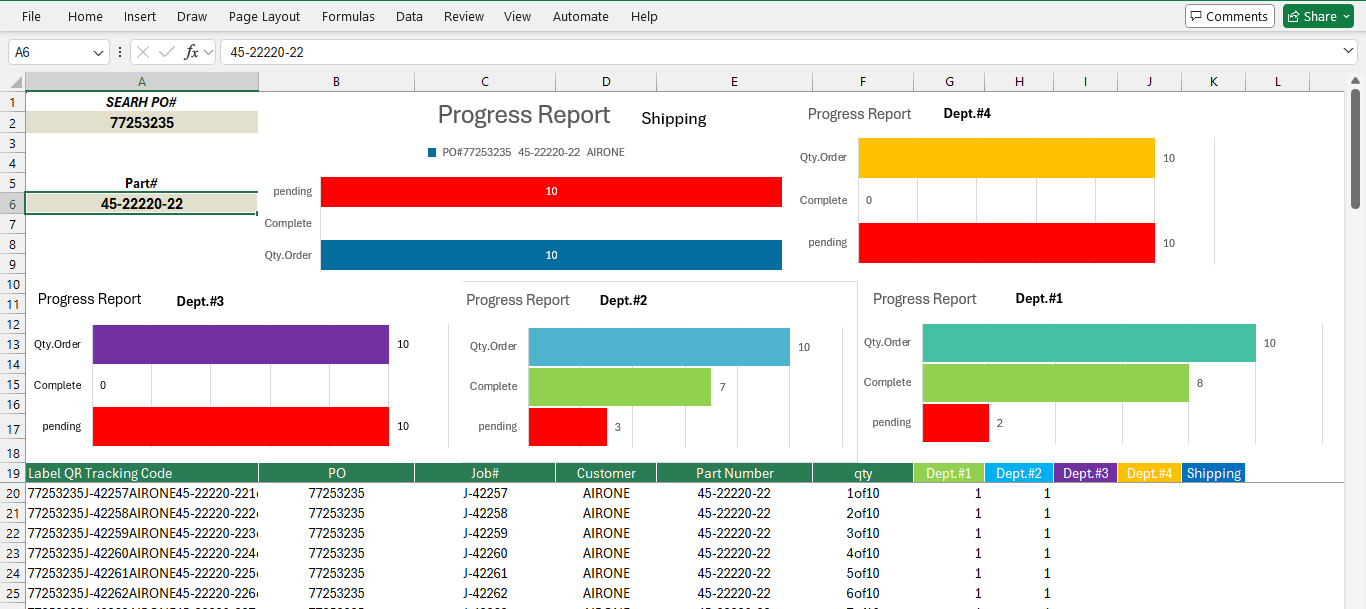Screen dimensions: 1366x609
Task: Click the vertical ellipsis next to Name Box
Action: [x=120, y=52]
